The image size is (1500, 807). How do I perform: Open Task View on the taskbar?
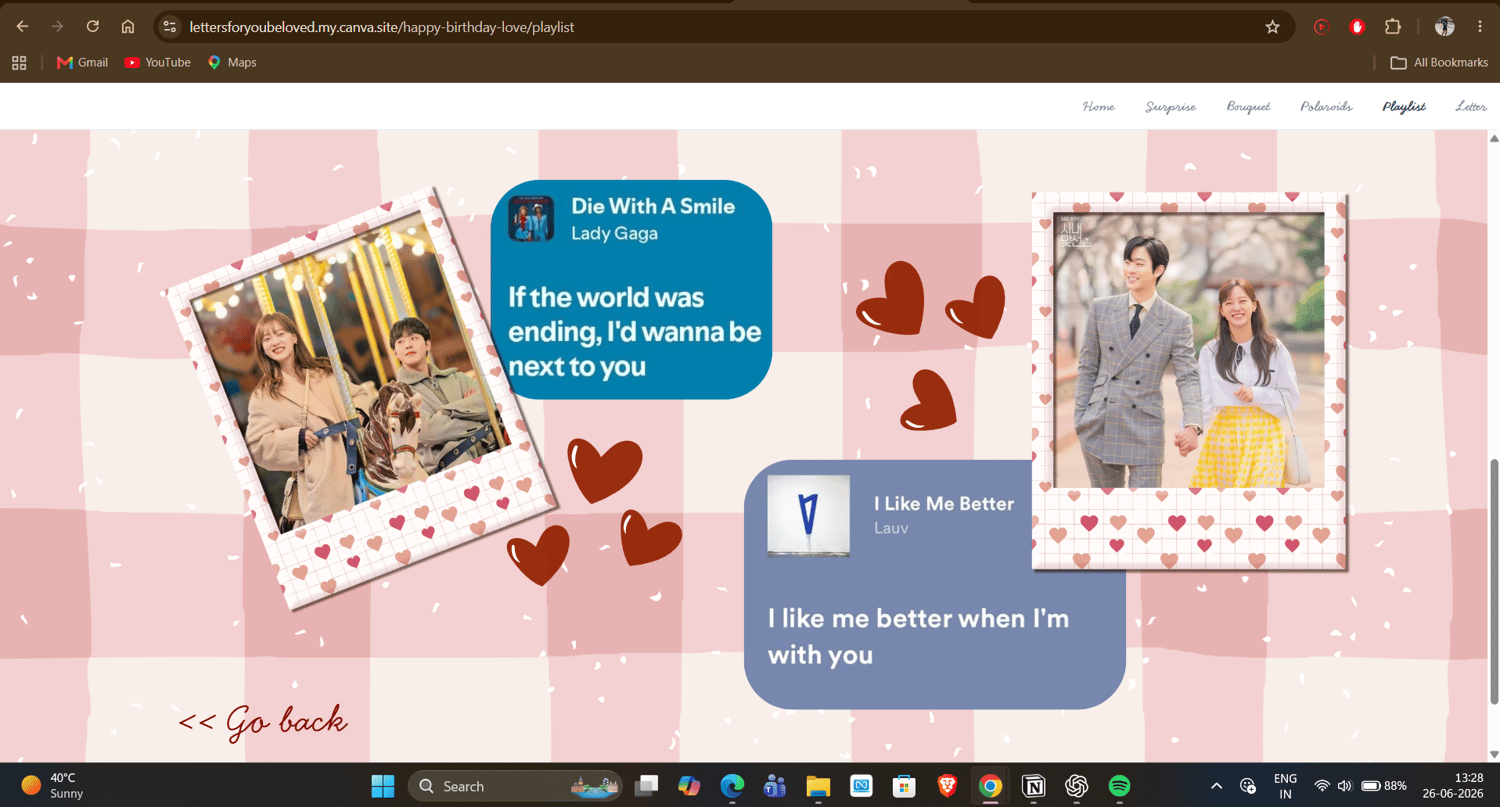coord(647,786)
